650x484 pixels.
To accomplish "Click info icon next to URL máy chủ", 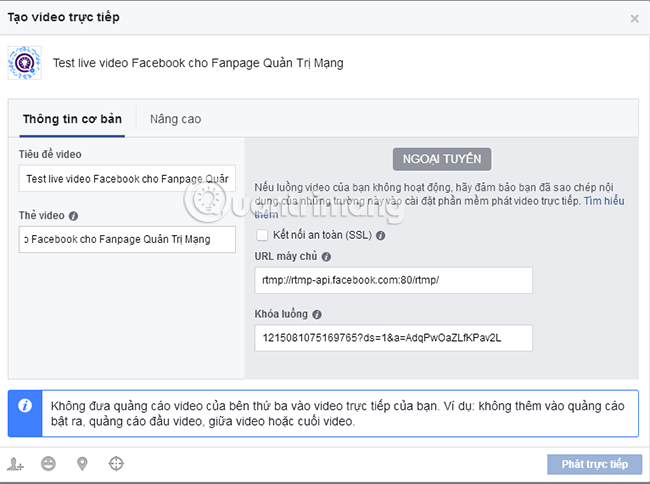I will click(326, 257).
